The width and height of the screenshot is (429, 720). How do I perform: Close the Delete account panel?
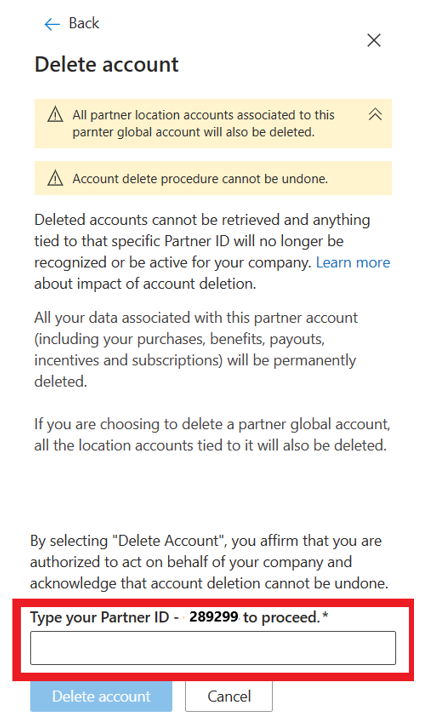tap(374, 40)
